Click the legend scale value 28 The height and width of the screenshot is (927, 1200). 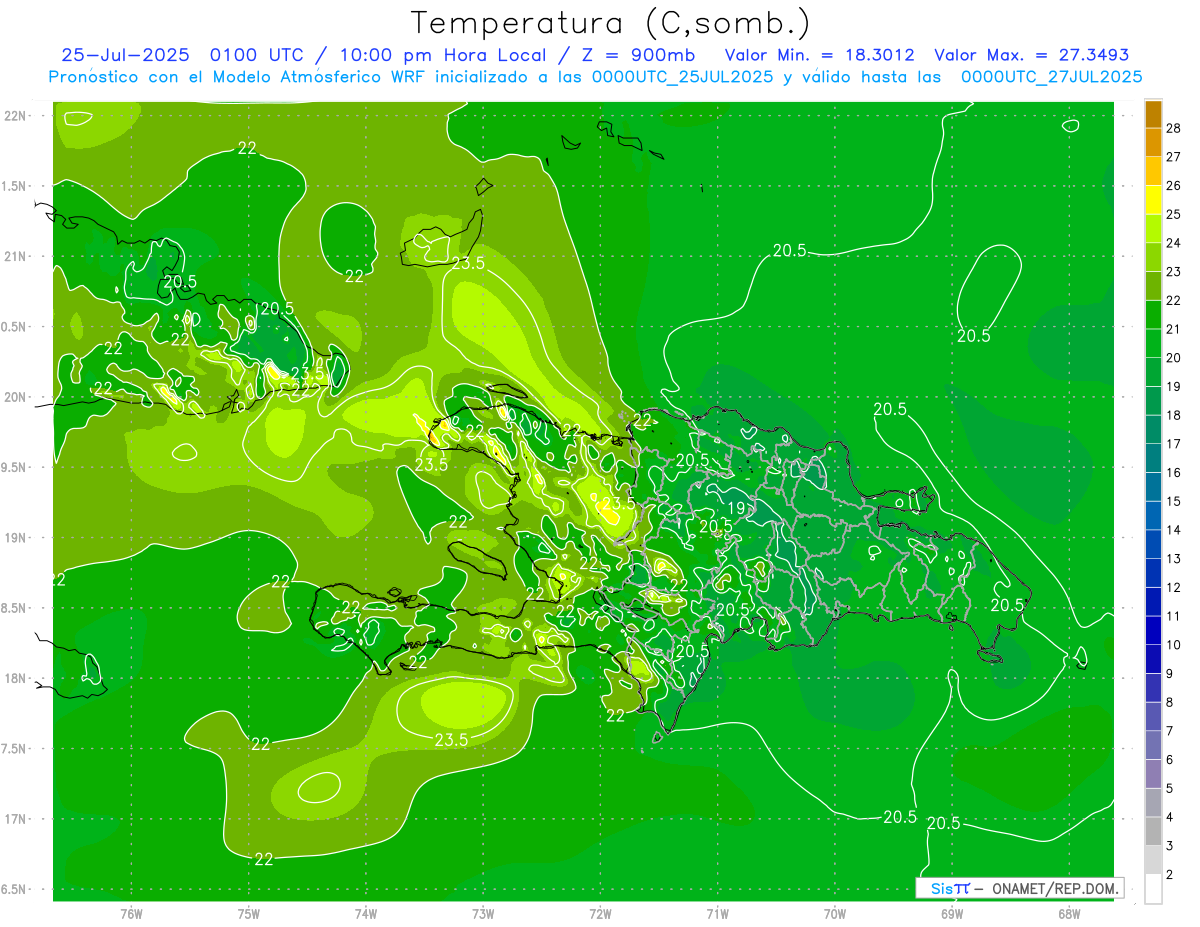1174,128
